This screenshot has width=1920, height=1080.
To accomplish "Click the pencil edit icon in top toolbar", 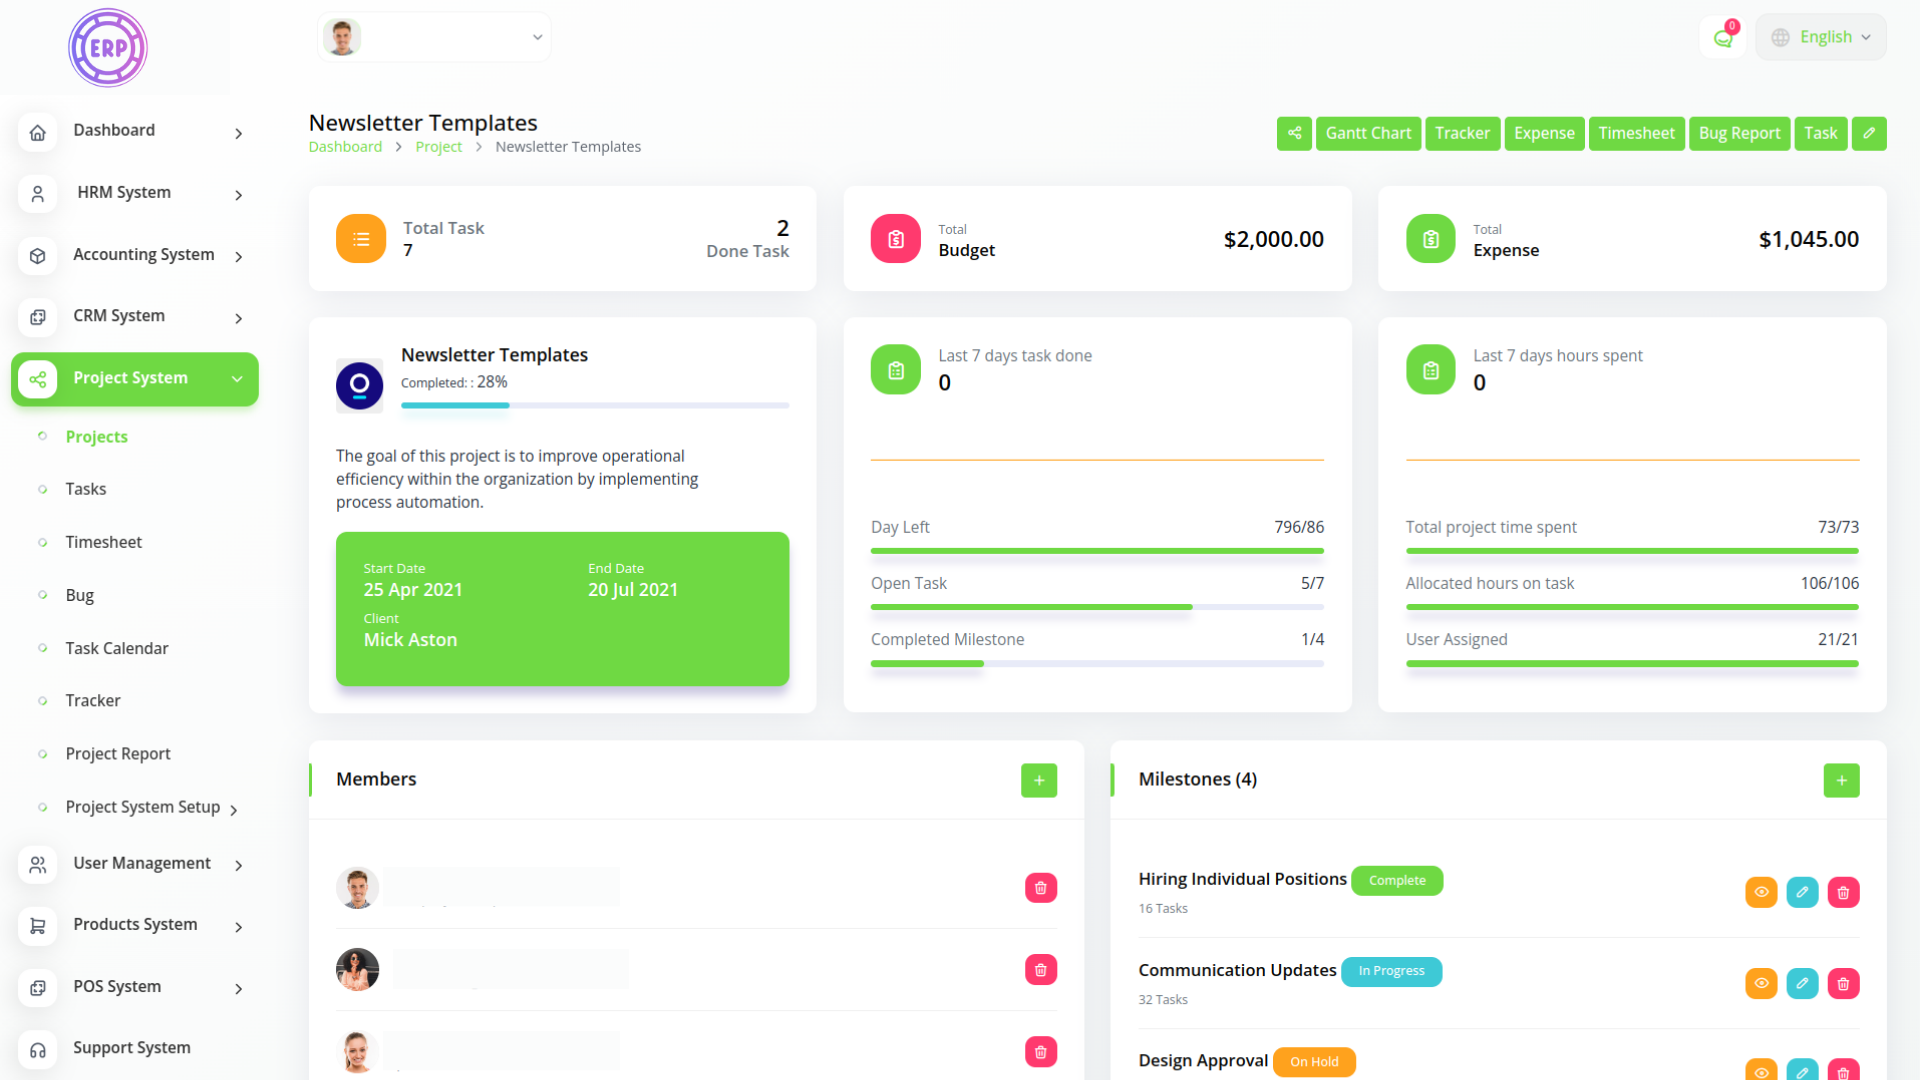I will point(1868,133).
